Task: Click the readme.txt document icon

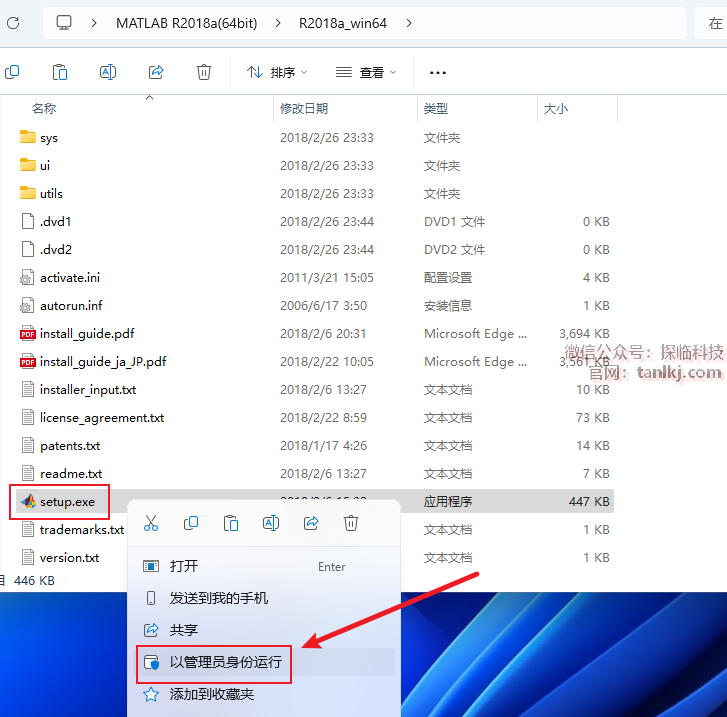Action: click(x=28, y=474)
